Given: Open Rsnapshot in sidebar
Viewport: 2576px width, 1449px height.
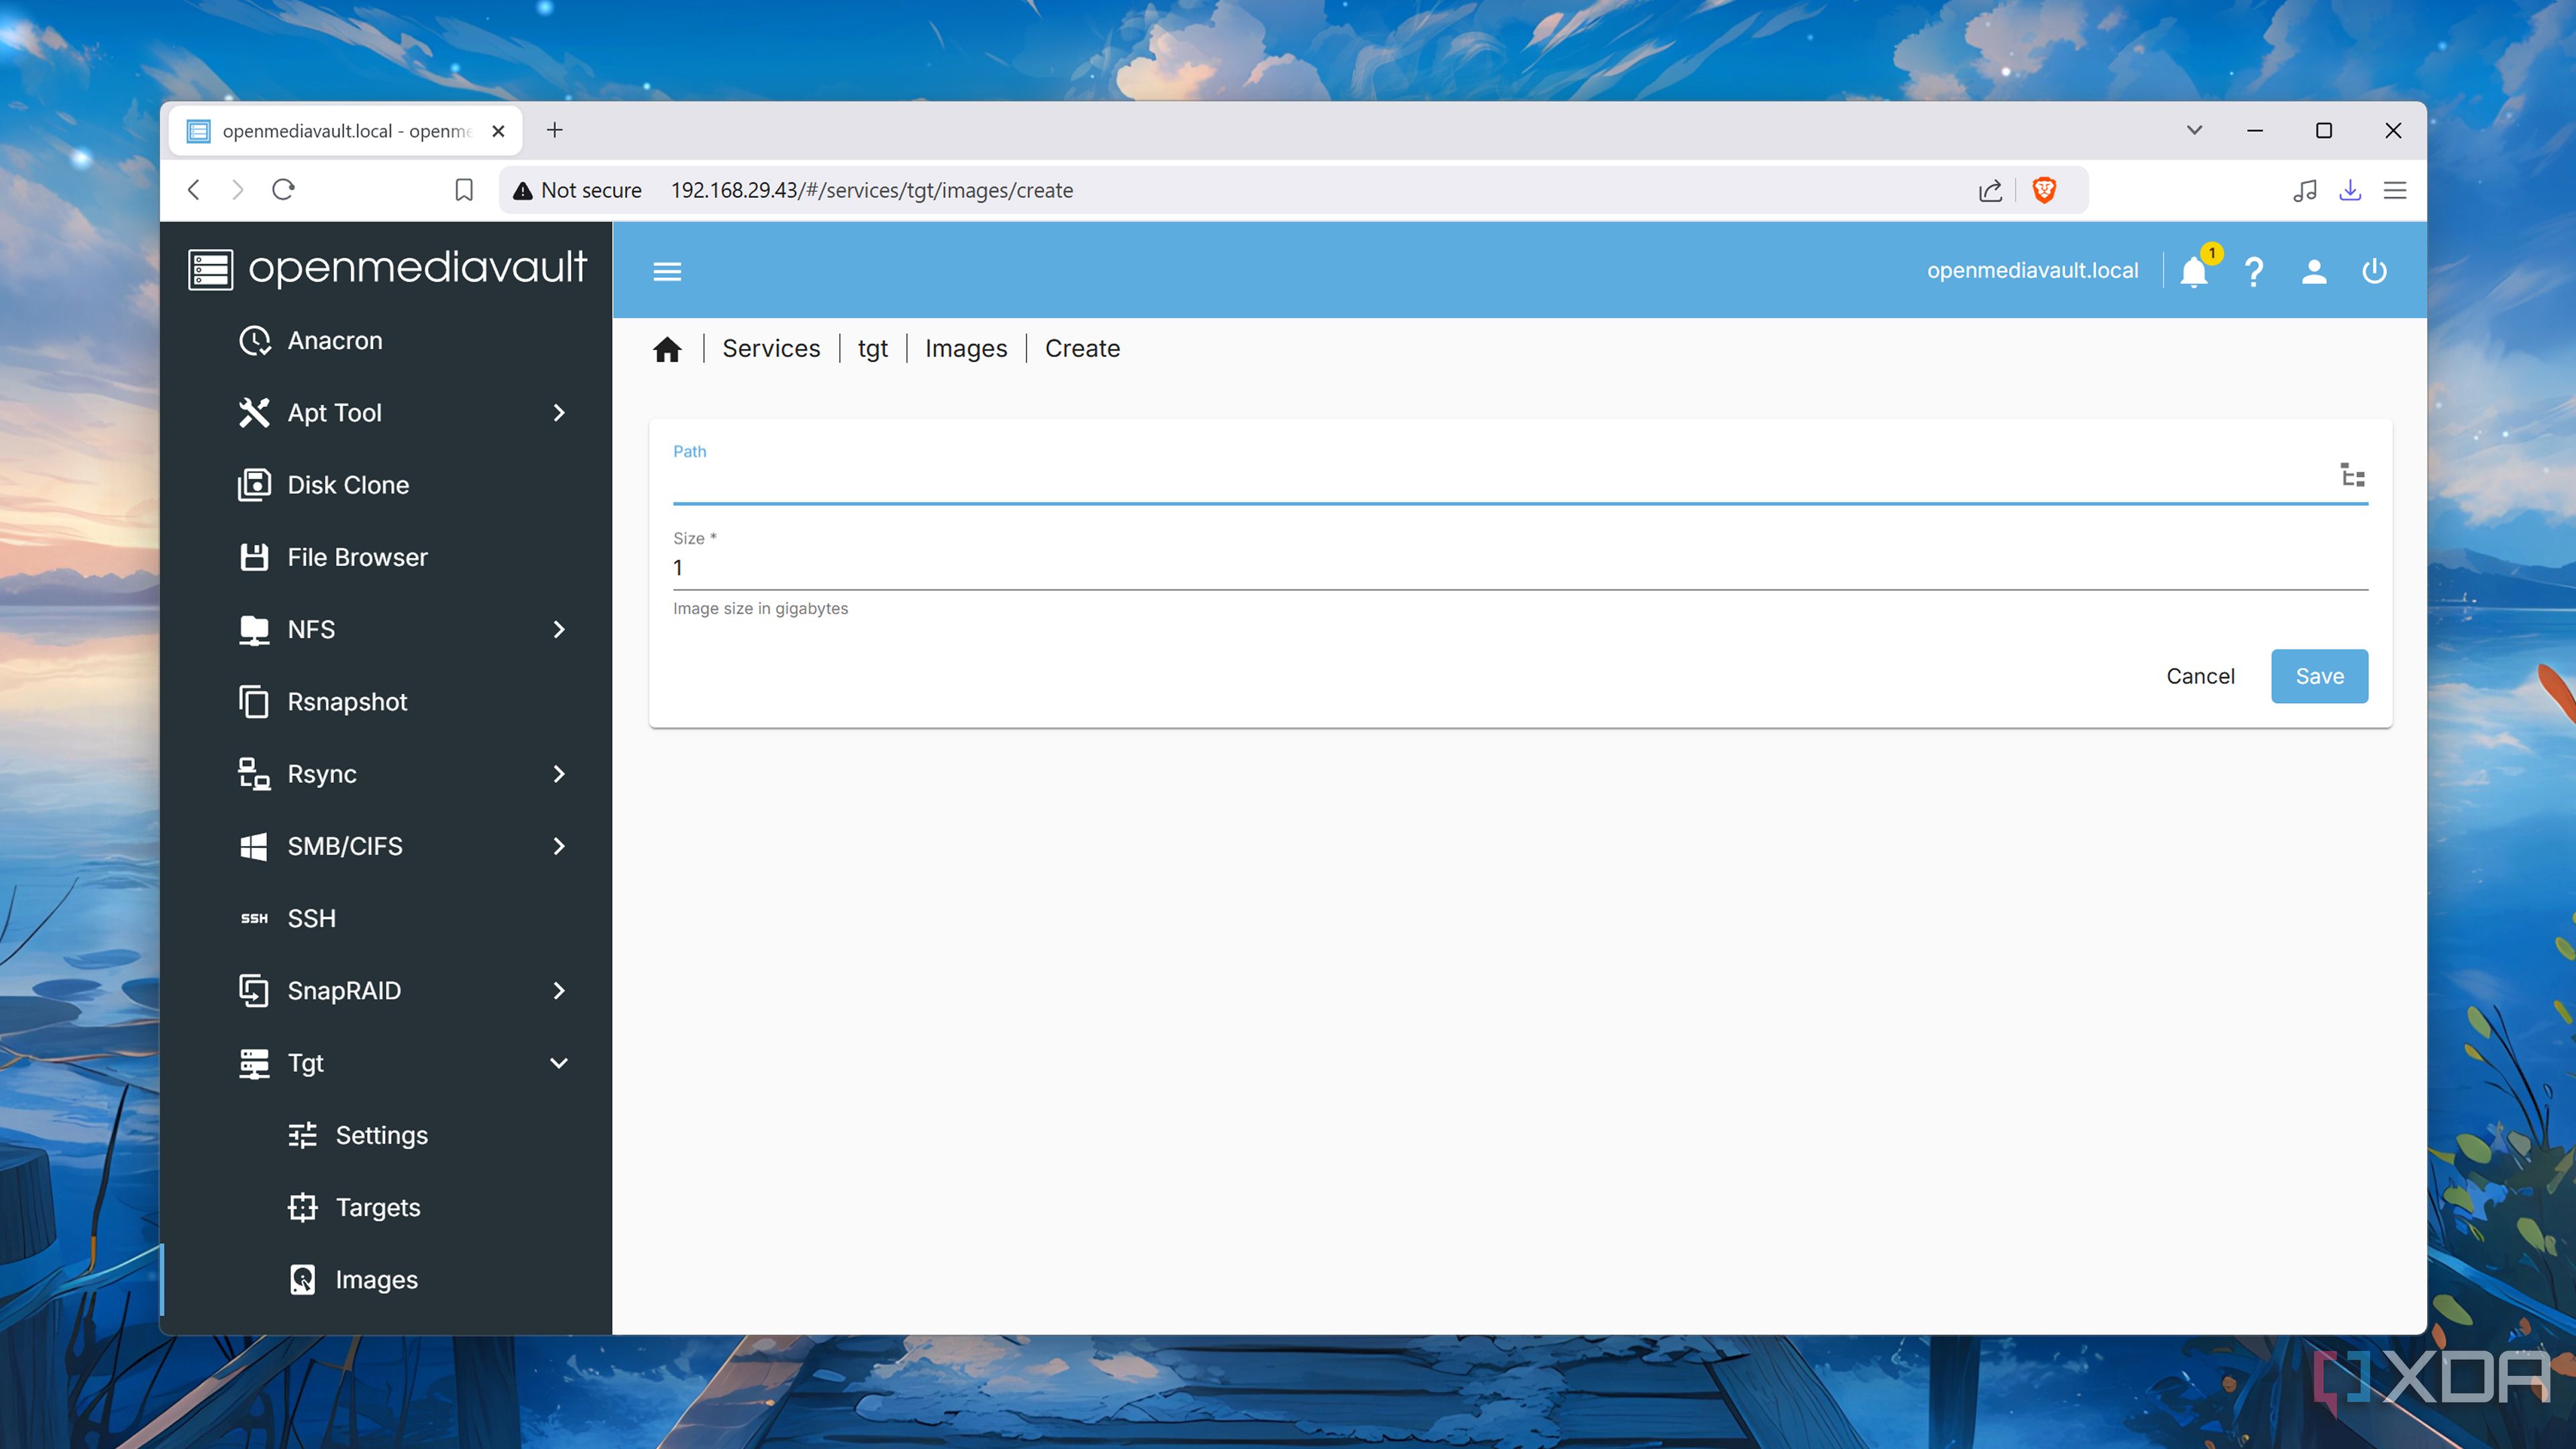Looking at the screenshot, I should coord(386,702).
